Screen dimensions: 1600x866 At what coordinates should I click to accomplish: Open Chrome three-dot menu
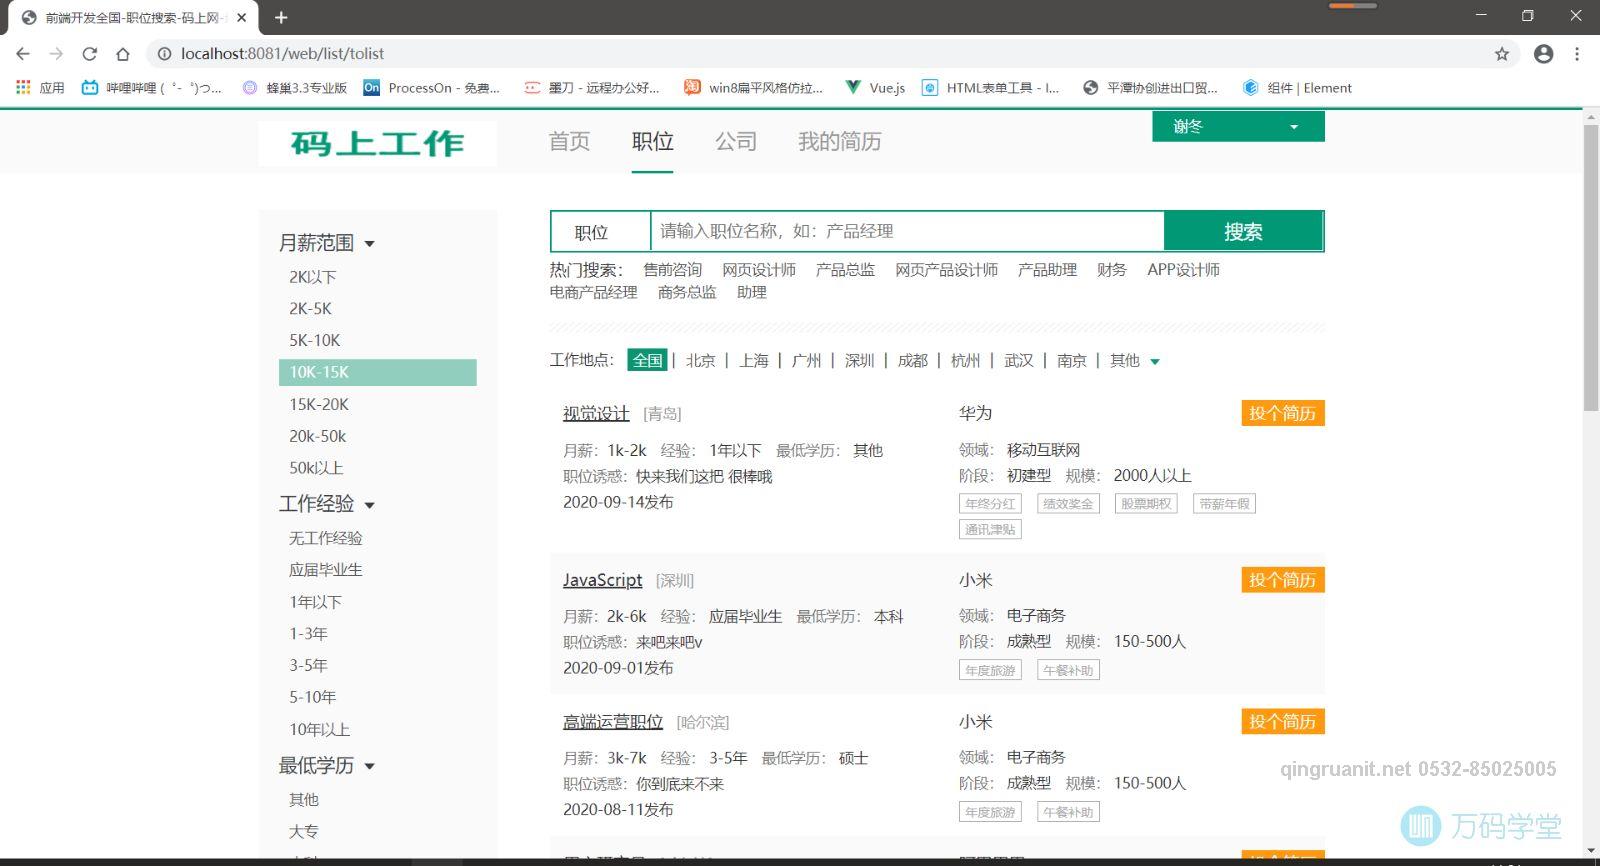pyautogui.click(x=1577, y=54)
